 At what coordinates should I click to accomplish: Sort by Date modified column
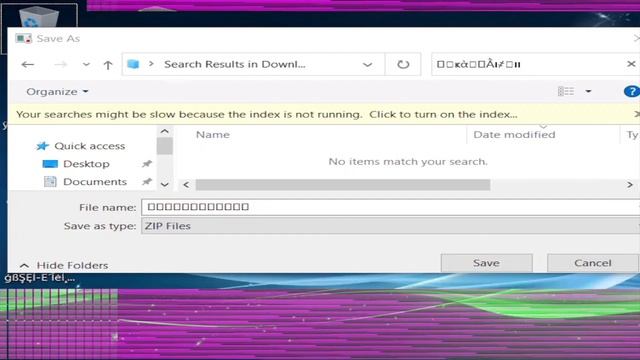click(514, 135)
